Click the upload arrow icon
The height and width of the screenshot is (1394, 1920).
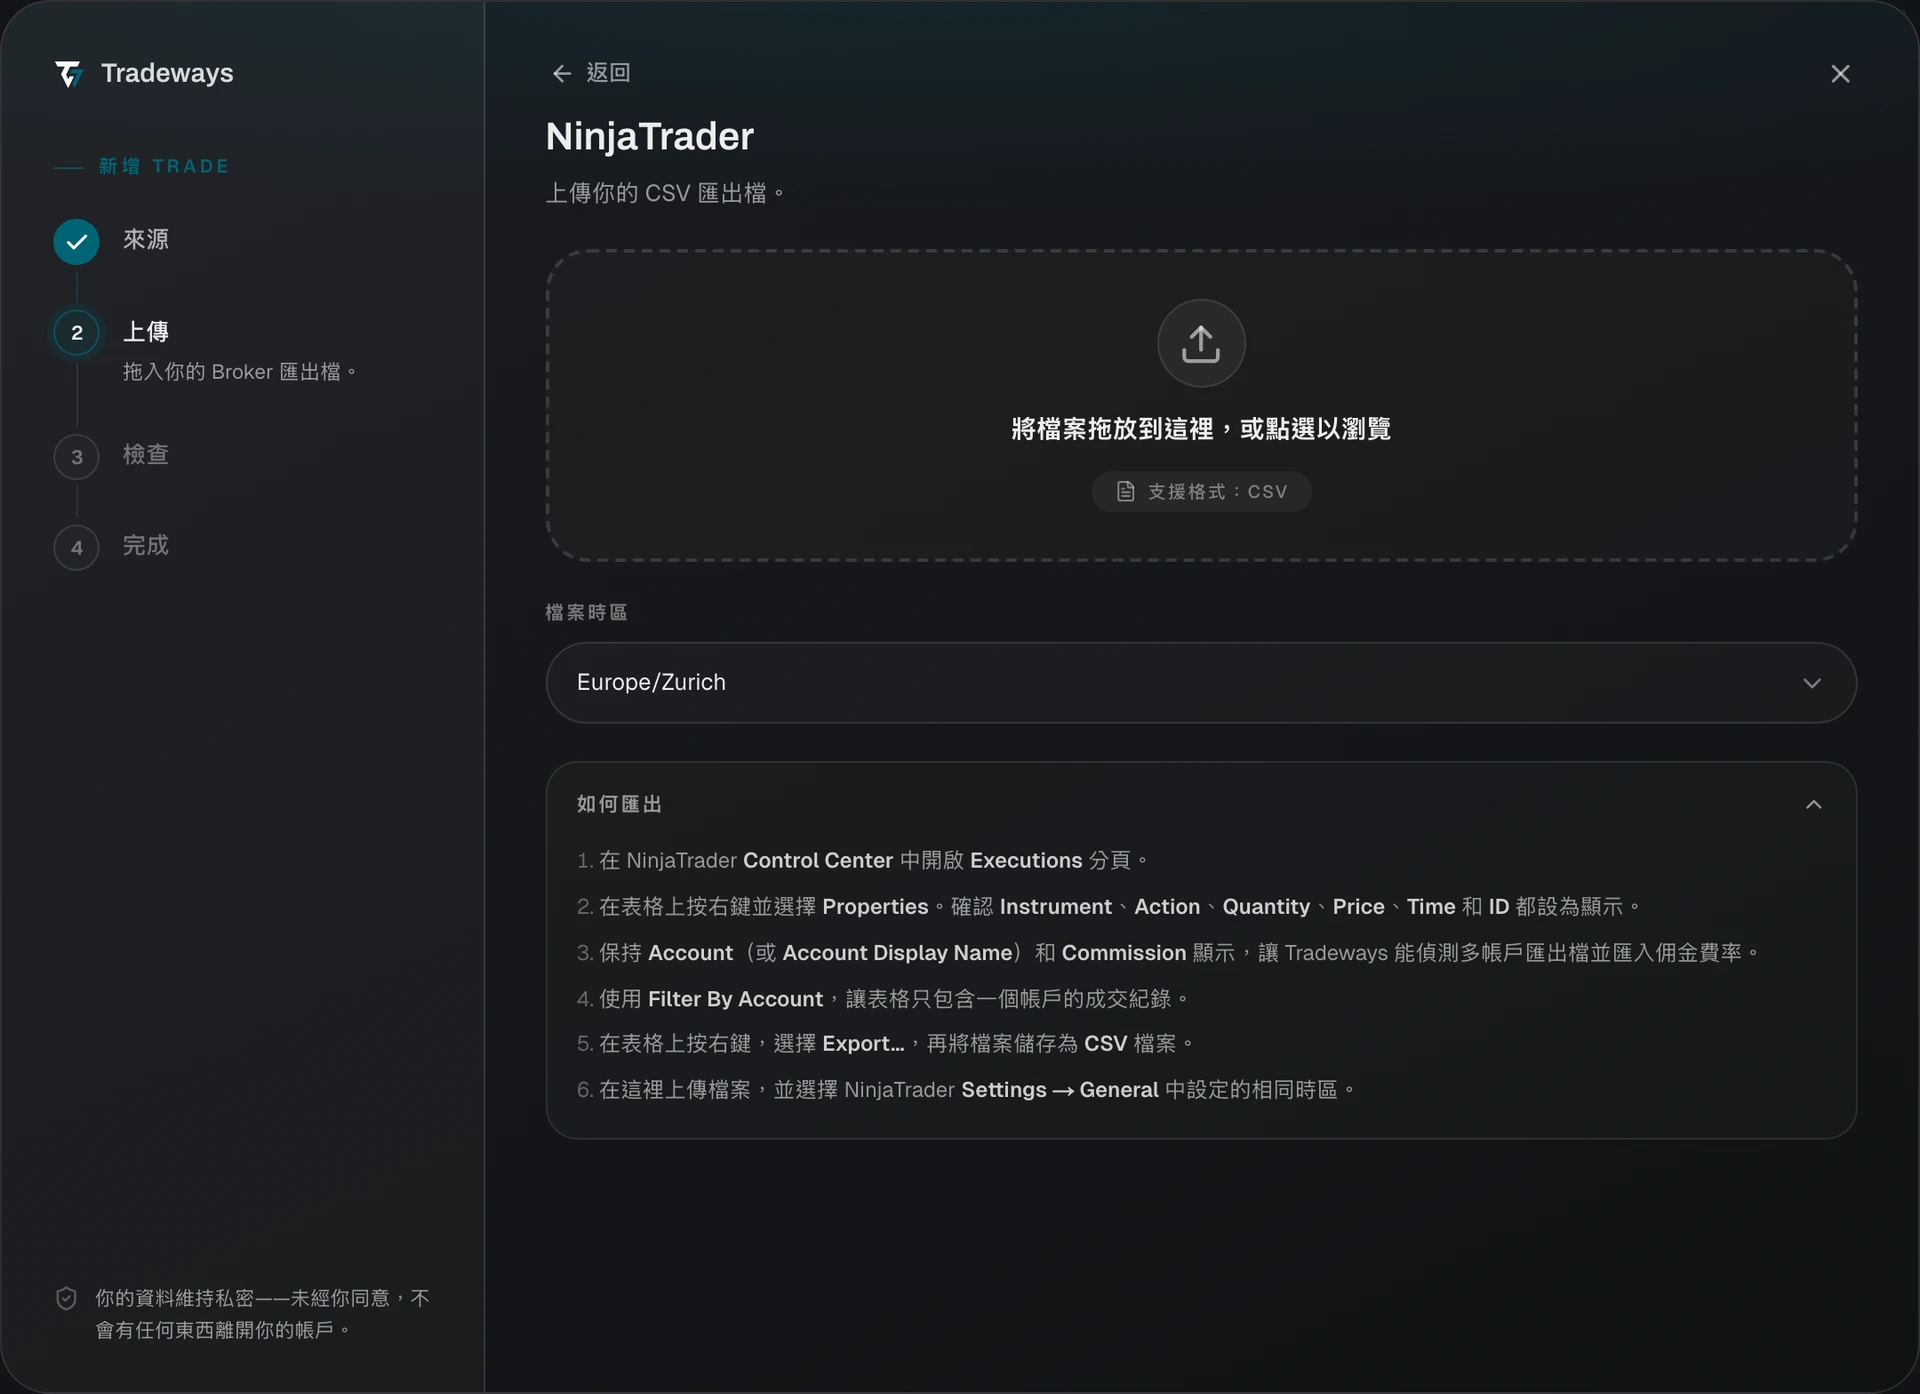coord(1201,343)
